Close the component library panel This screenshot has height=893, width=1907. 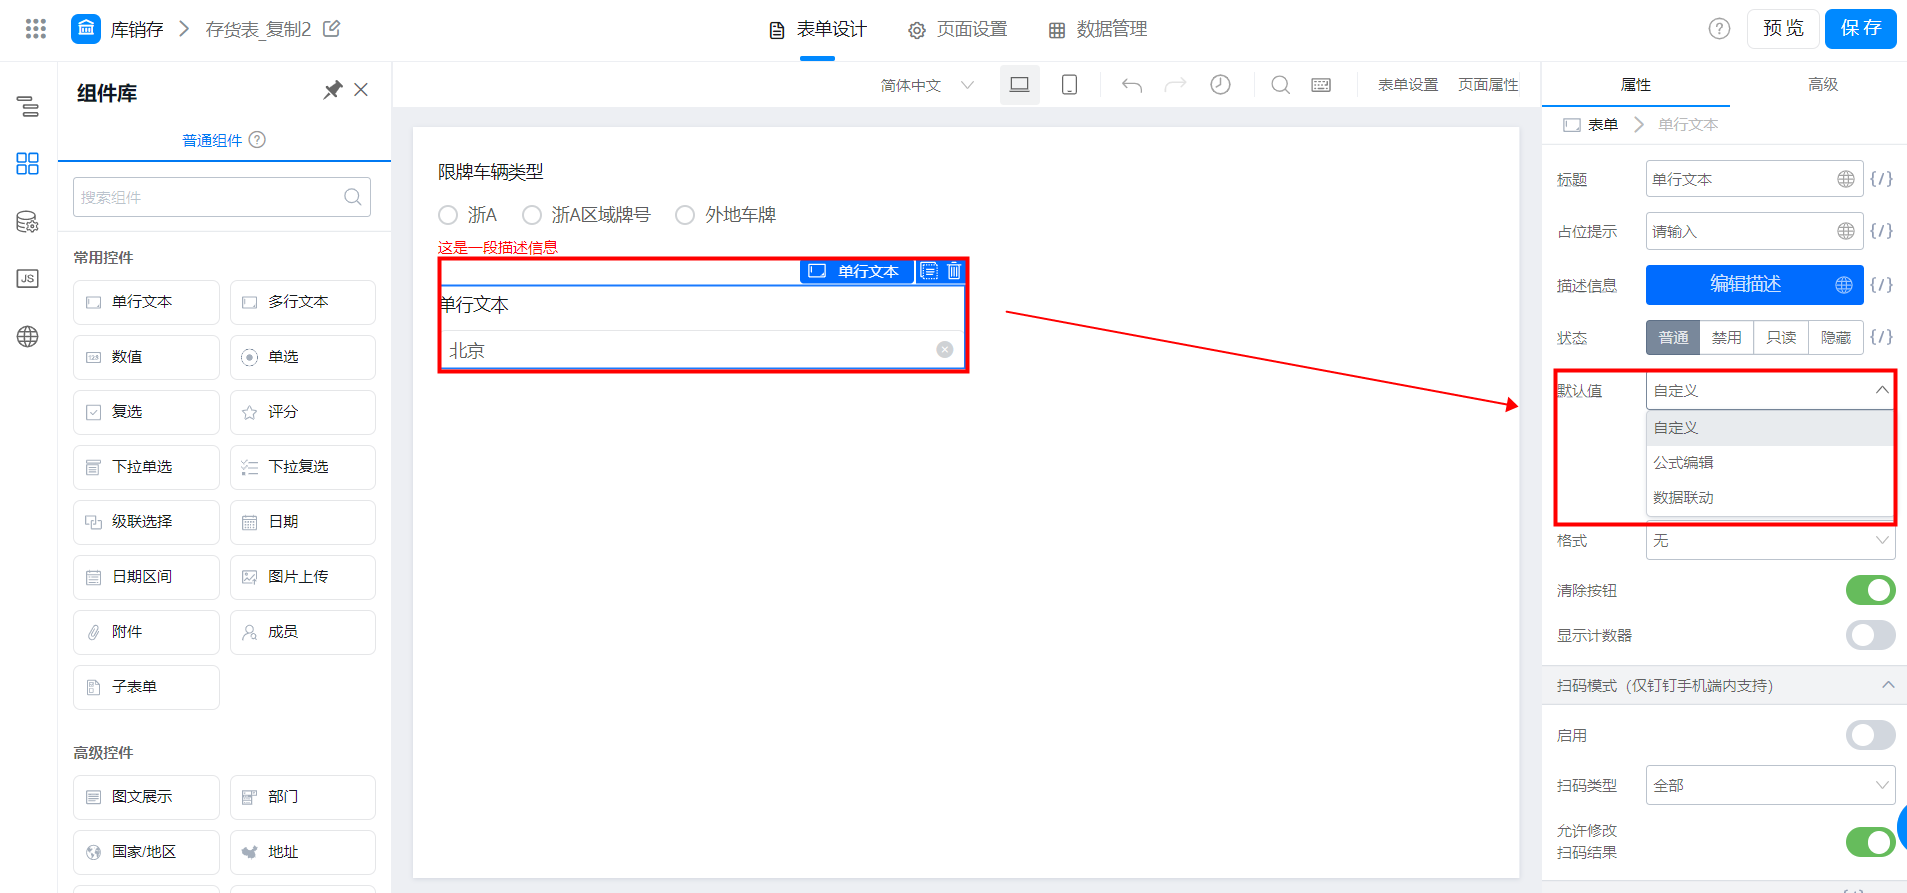click(x=361, y=90)
